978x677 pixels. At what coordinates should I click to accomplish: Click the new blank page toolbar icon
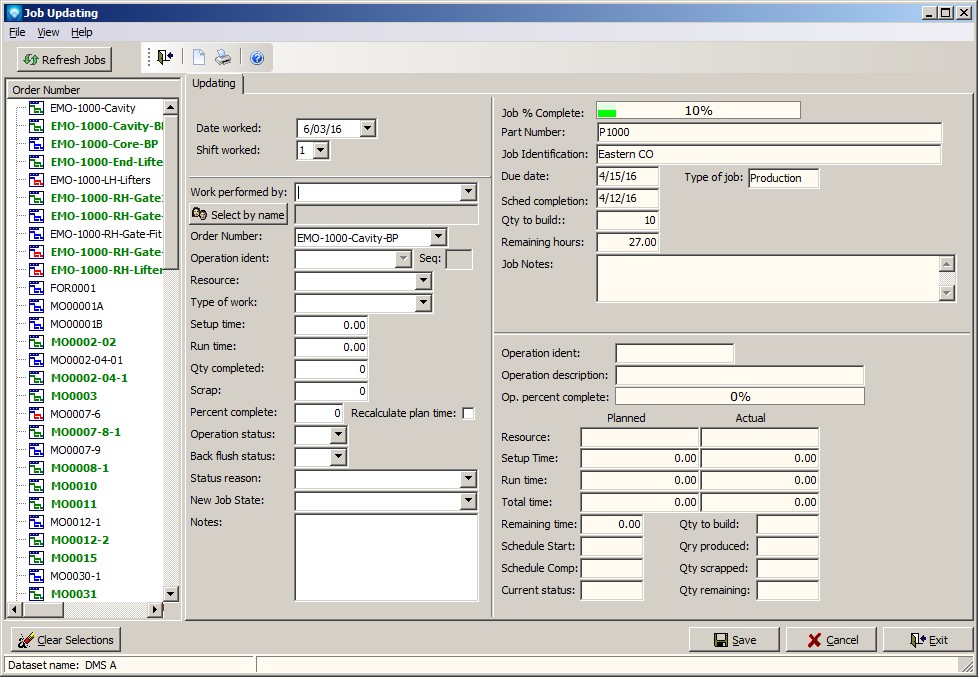pos(199,58)
